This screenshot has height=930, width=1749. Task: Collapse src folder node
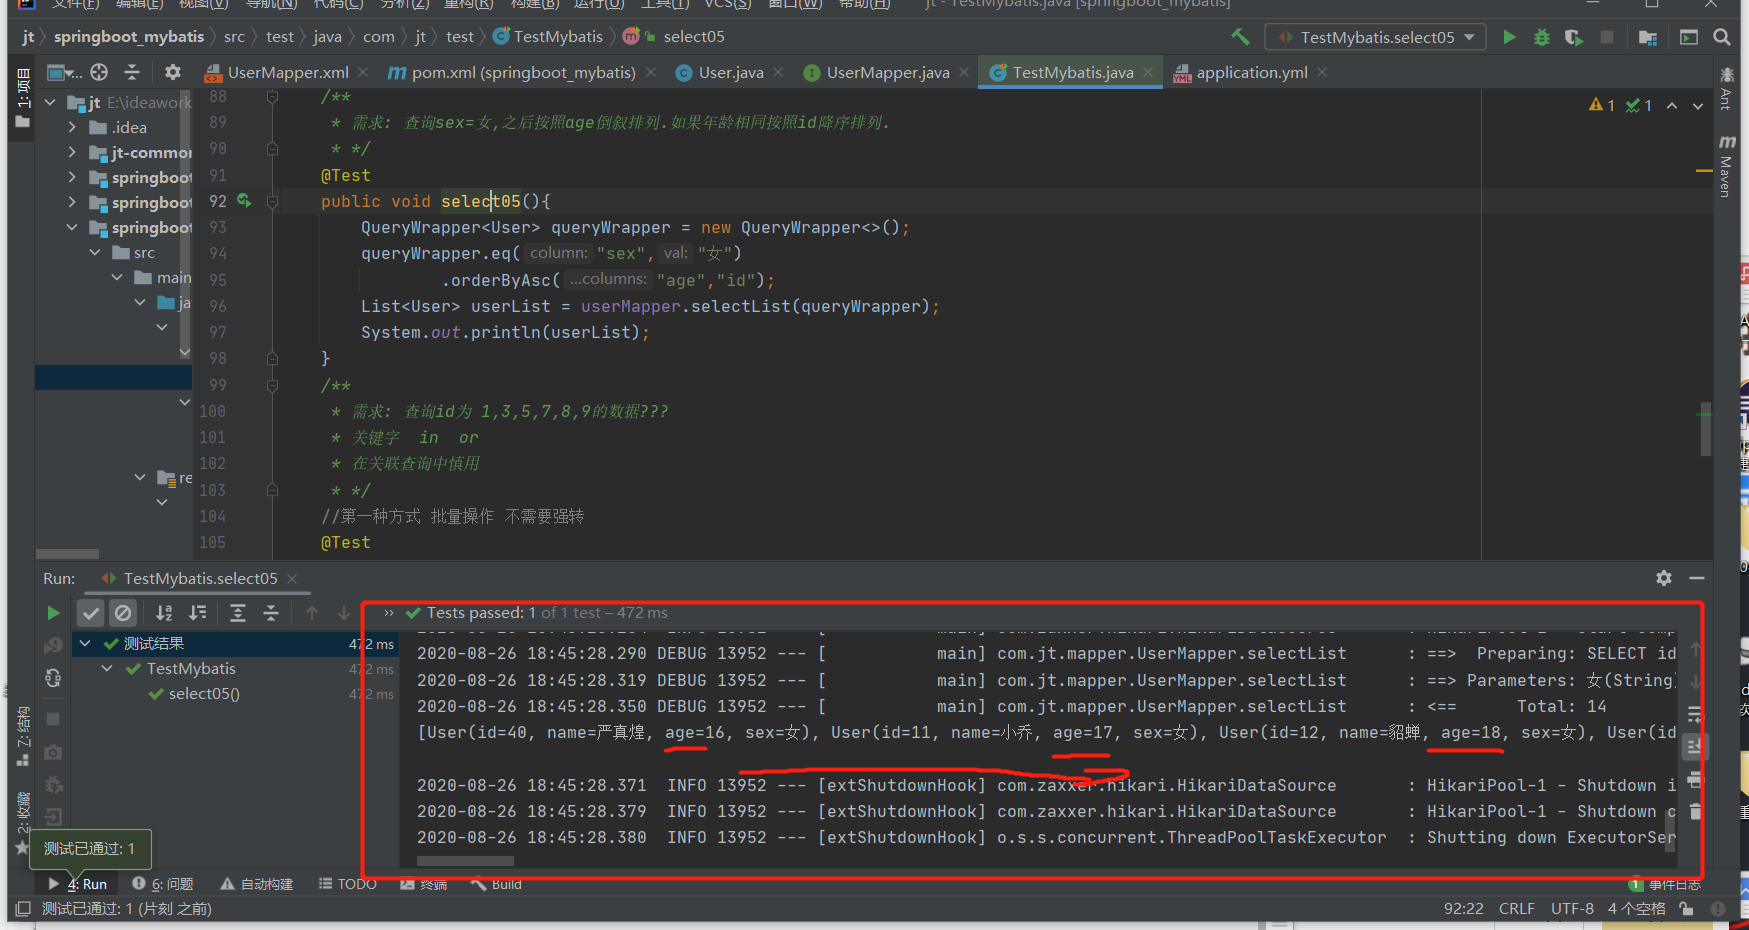point(95,252)
